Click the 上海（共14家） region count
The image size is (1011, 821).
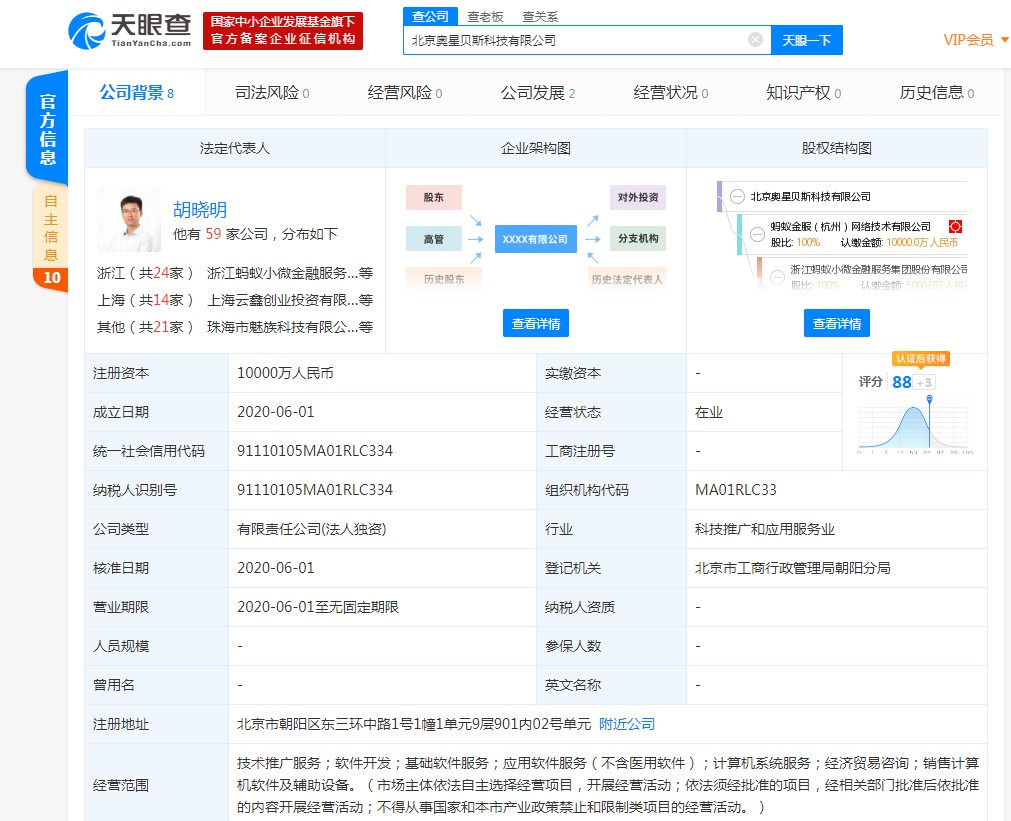click(x=145, y=301)
